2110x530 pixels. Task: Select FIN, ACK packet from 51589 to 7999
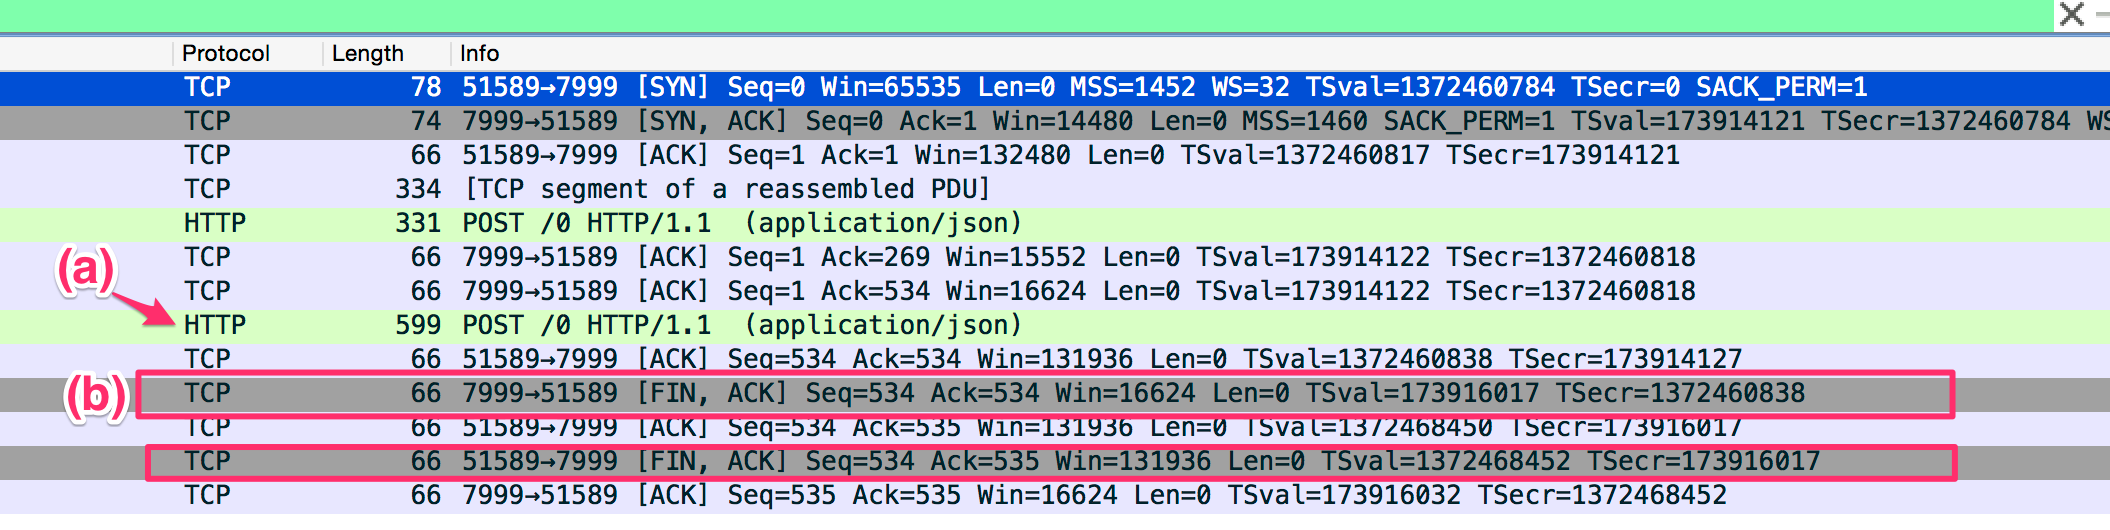(x=1055, y=462)
